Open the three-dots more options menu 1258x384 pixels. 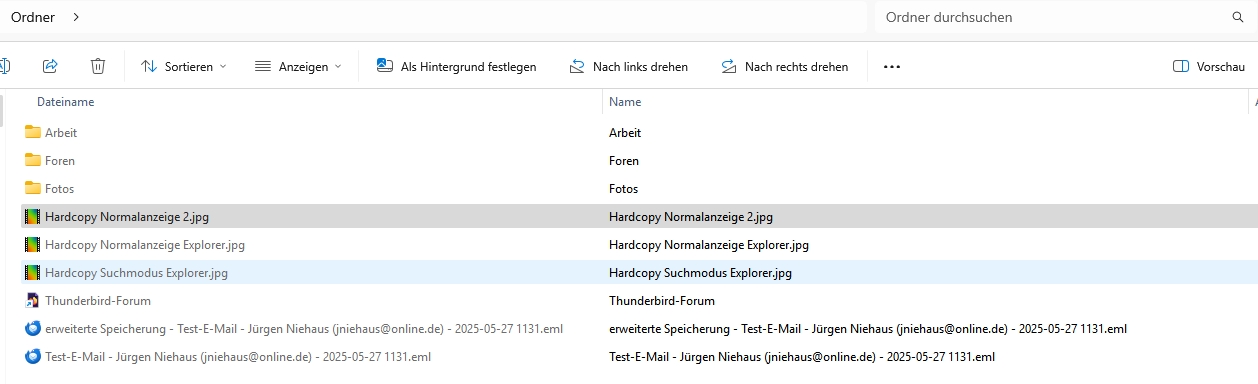(892, 66)
